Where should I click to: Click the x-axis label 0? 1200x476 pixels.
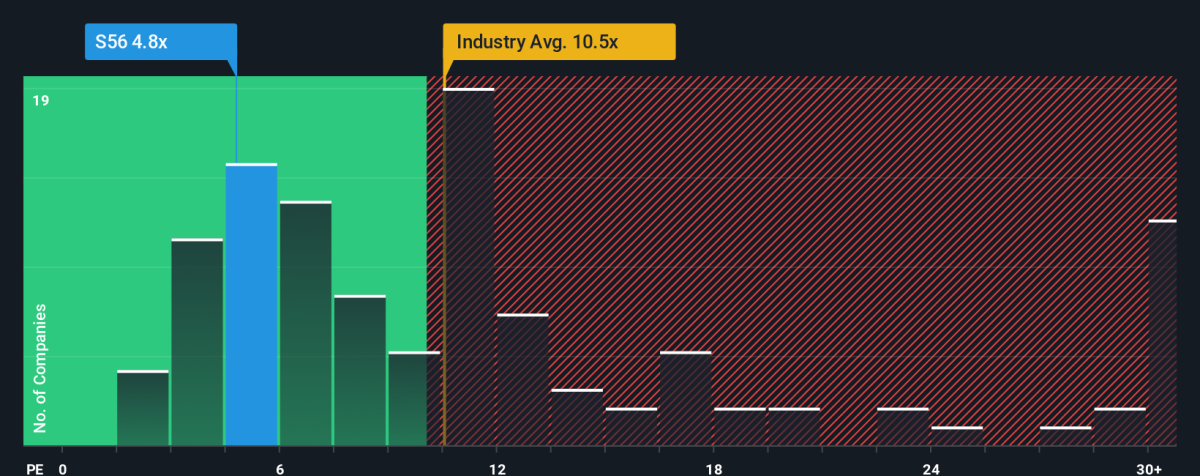[x=62, y=469]
